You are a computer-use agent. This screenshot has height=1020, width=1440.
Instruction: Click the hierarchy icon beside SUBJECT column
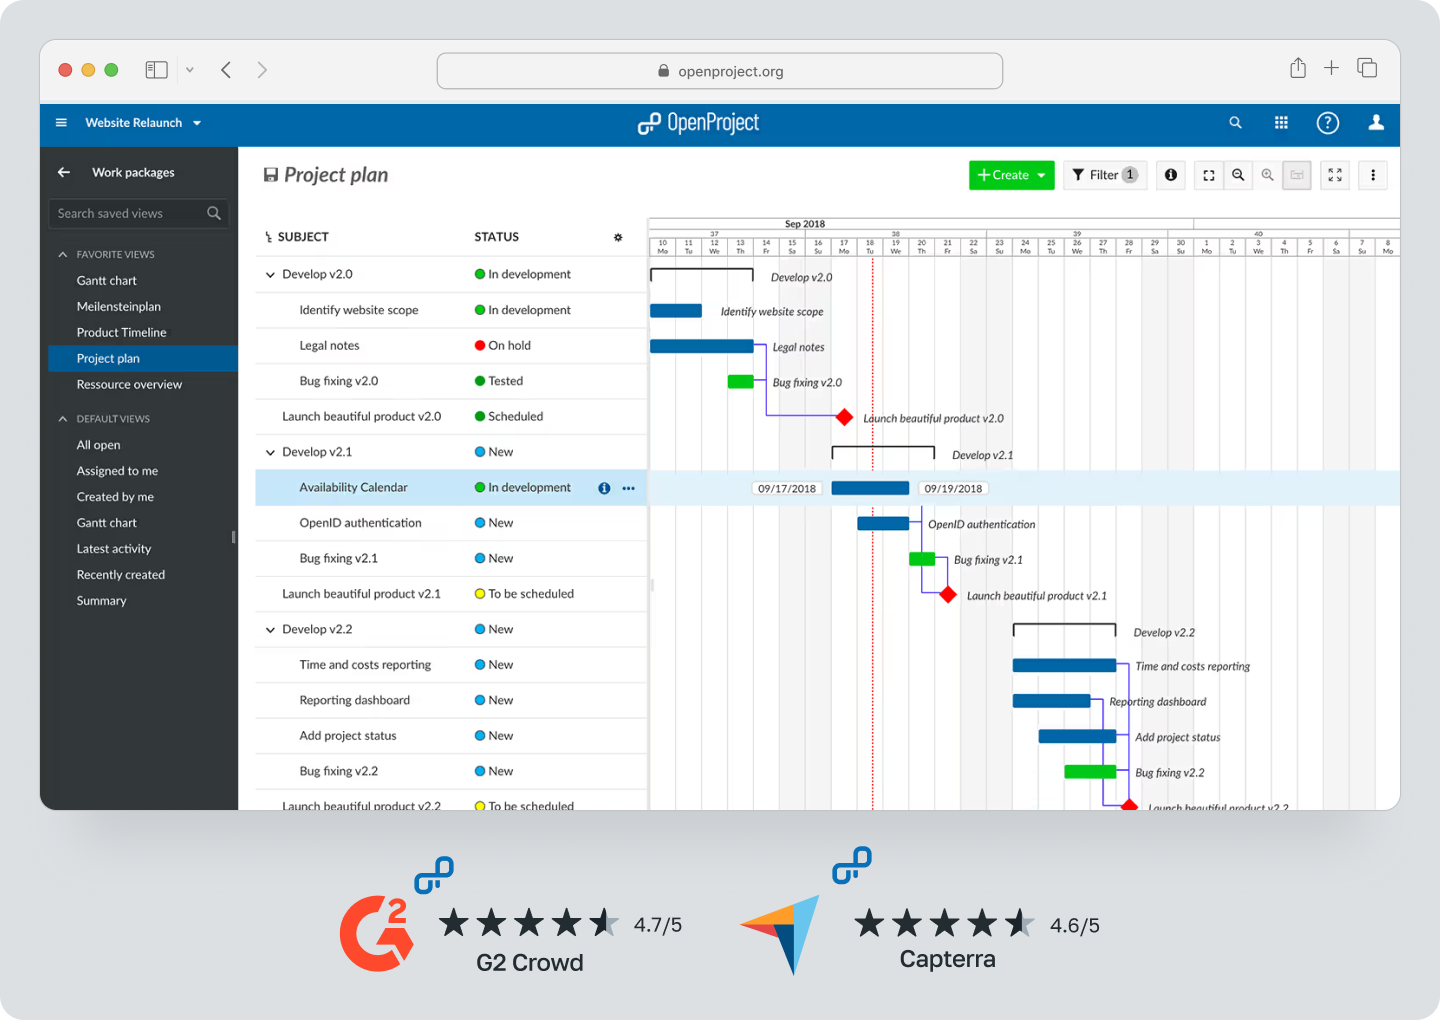coord(266,236)
